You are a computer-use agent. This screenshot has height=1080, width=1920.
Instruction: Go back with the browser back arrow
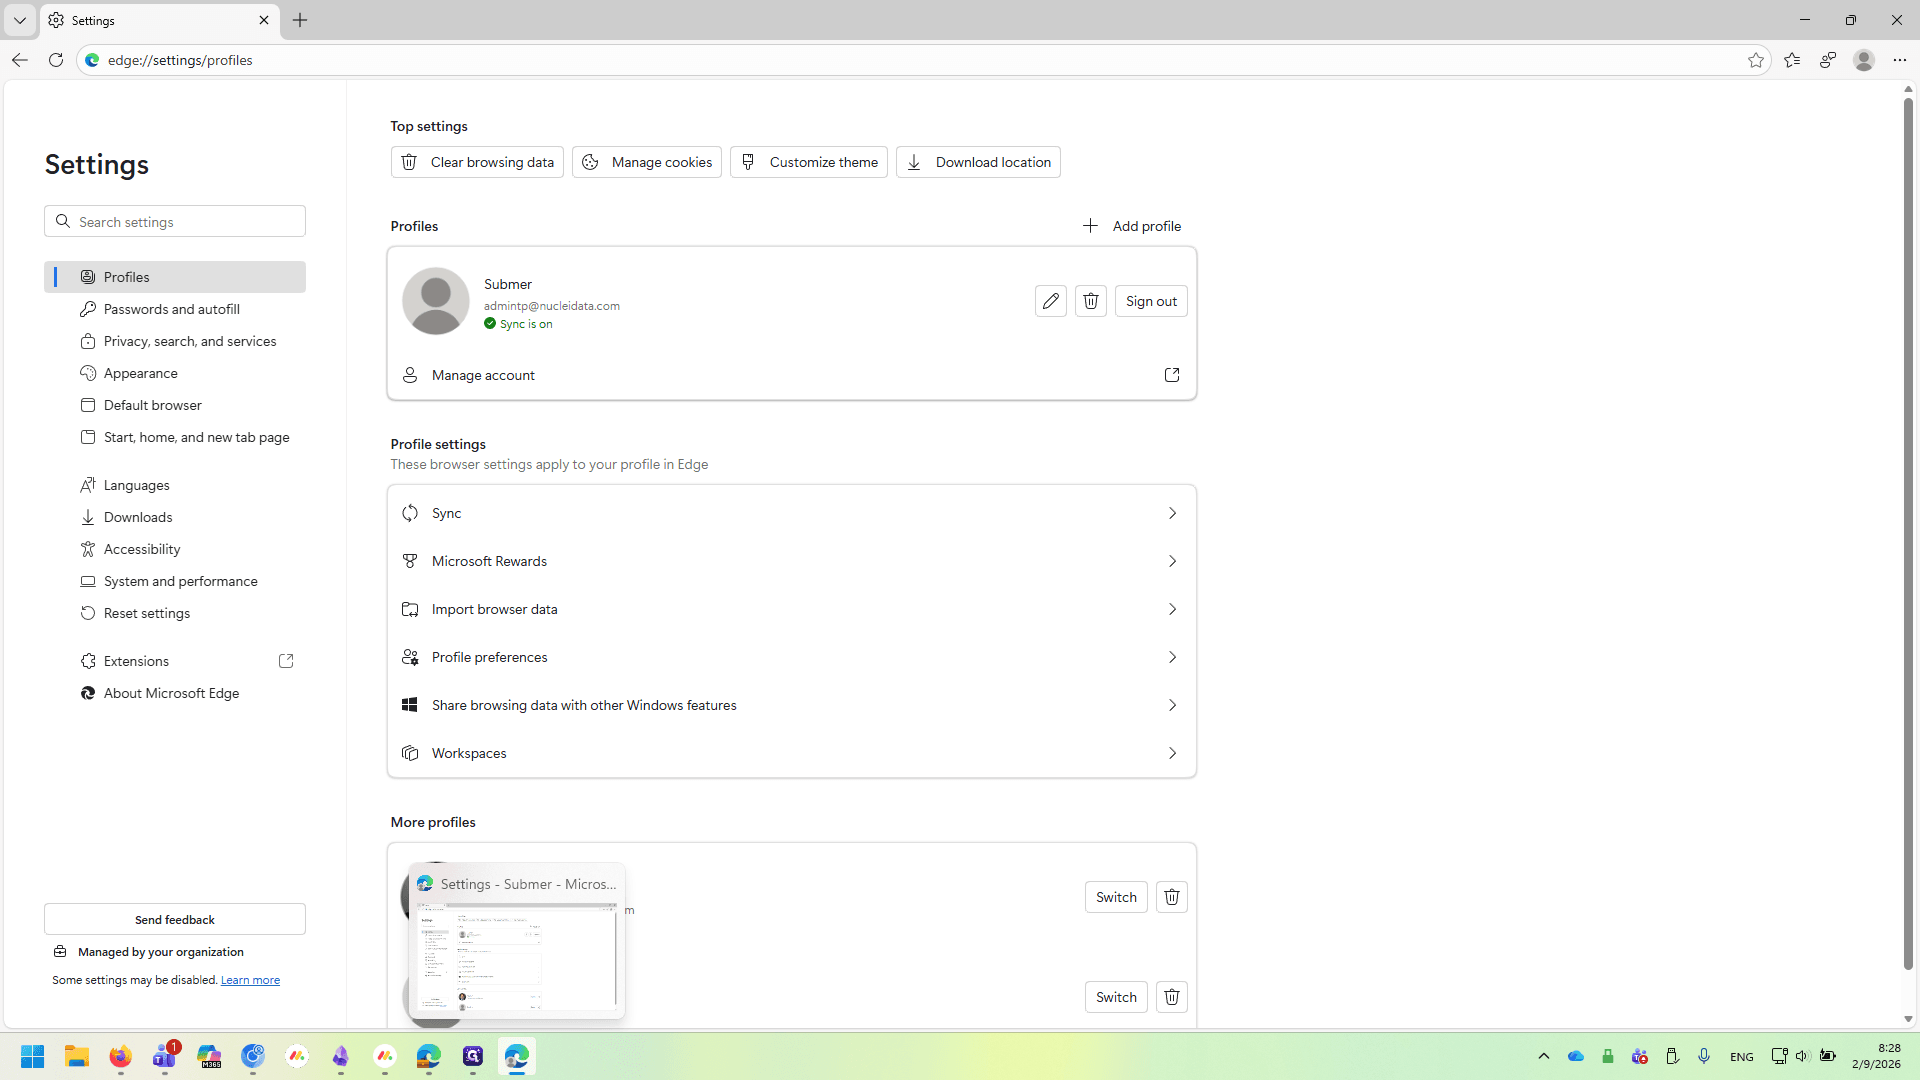pyautogui.click(x=20, y=60)
